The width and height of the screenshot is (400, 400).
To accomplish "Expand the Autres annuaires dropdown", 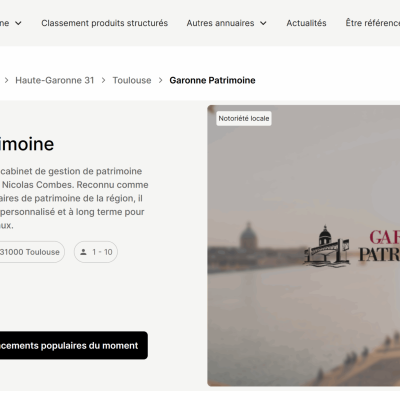I will pos(227,23).
